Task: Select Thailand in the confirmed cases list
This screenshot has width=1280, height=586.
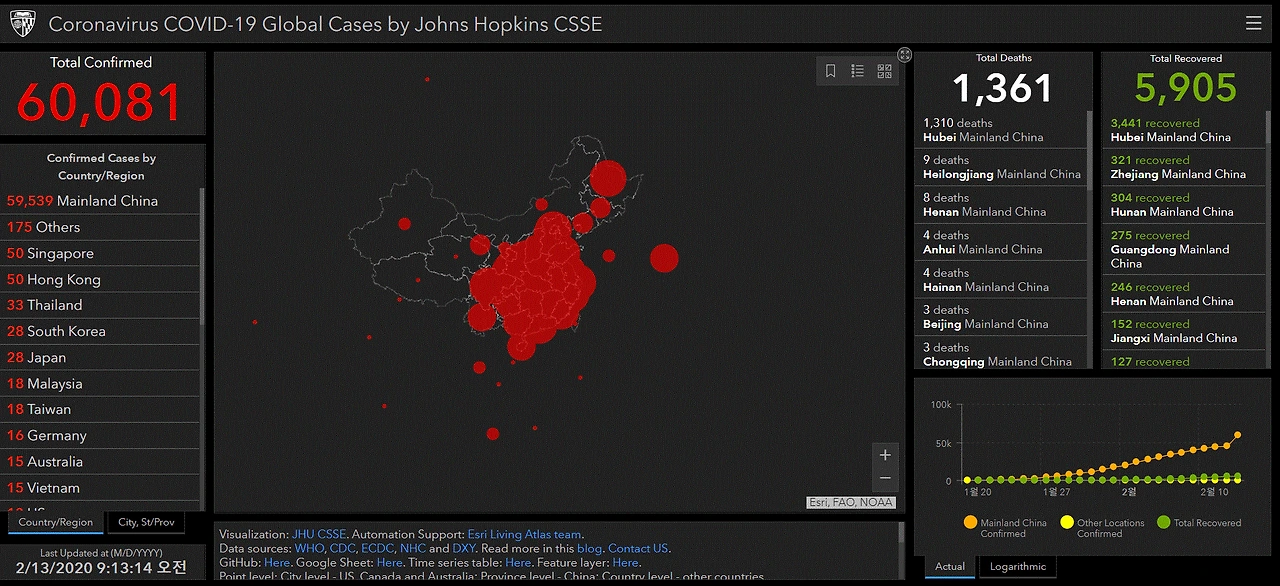Action: click(x=100, y=305)
